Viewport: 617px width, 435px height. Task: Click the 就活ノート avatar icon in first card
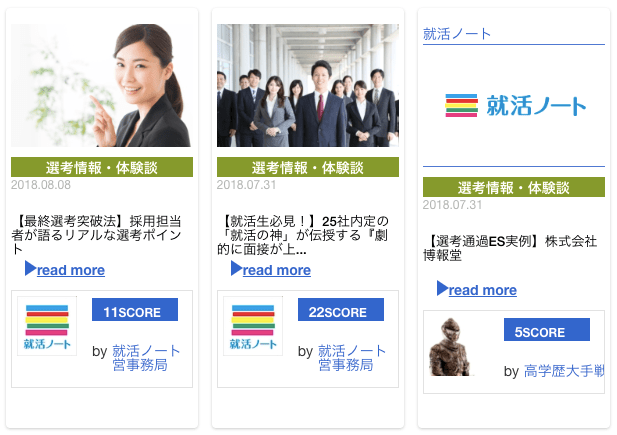[x=47, y=326]
